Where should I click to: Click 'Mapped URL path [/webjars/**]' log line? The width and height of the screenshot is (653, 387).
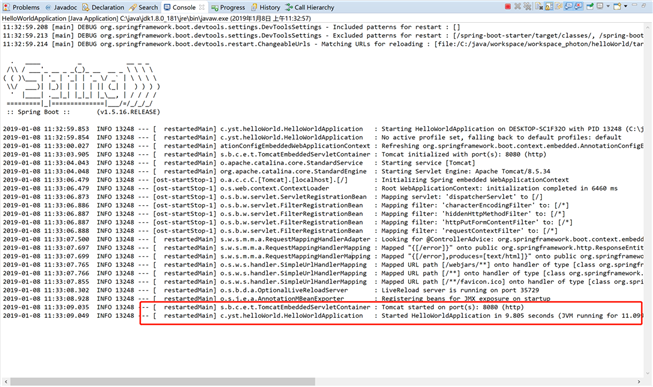click(x=323, y=265)
